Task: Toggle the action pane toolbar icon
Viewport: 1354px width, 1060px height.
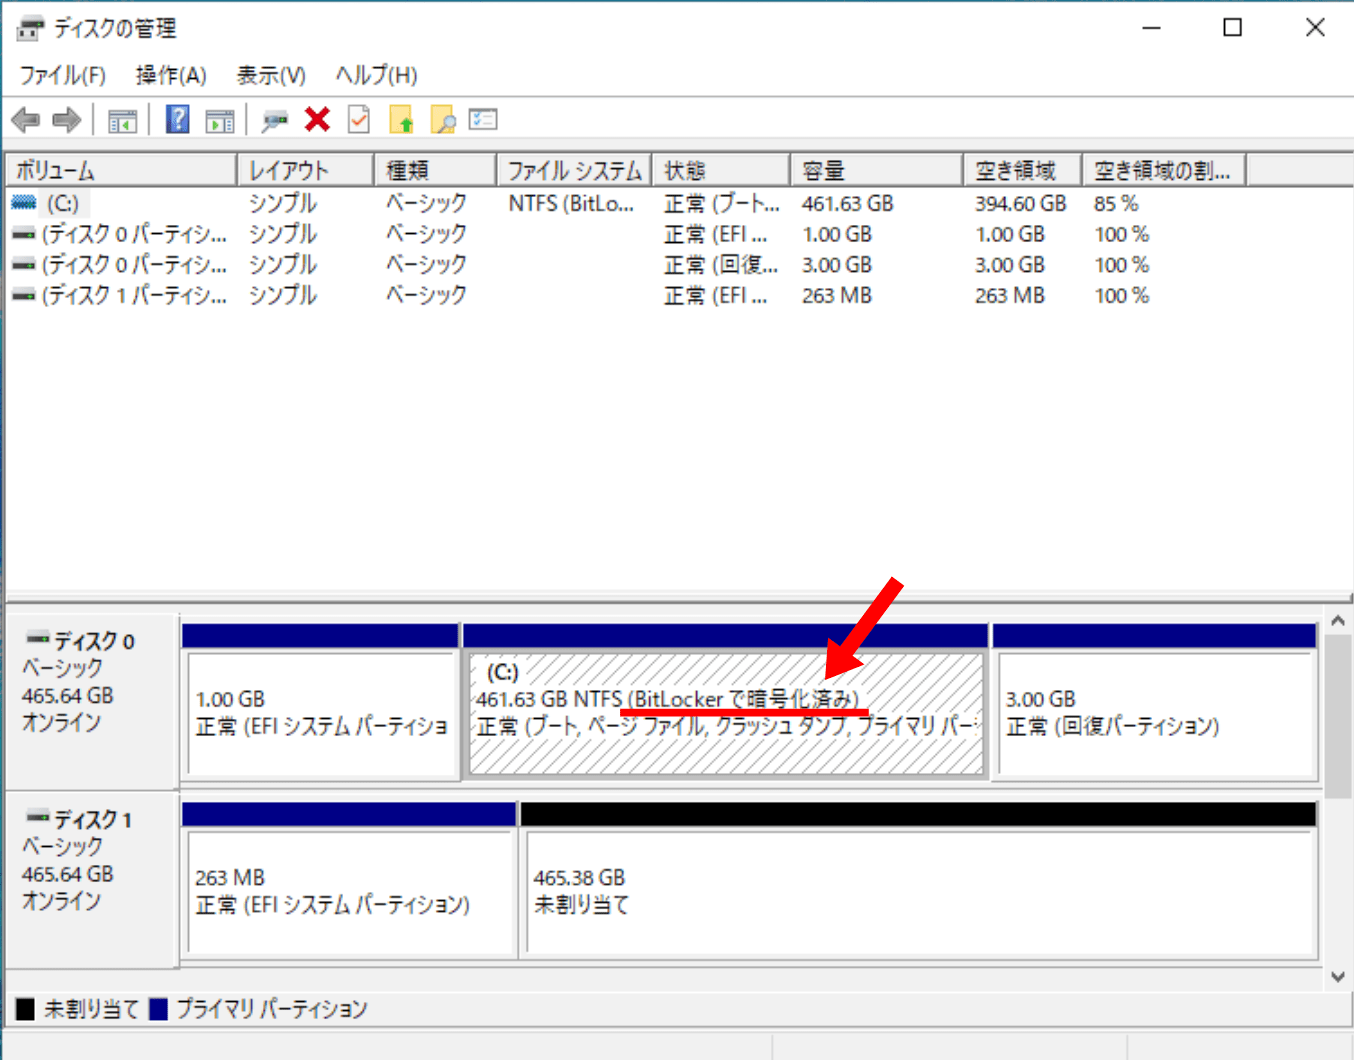Action: 219,121
